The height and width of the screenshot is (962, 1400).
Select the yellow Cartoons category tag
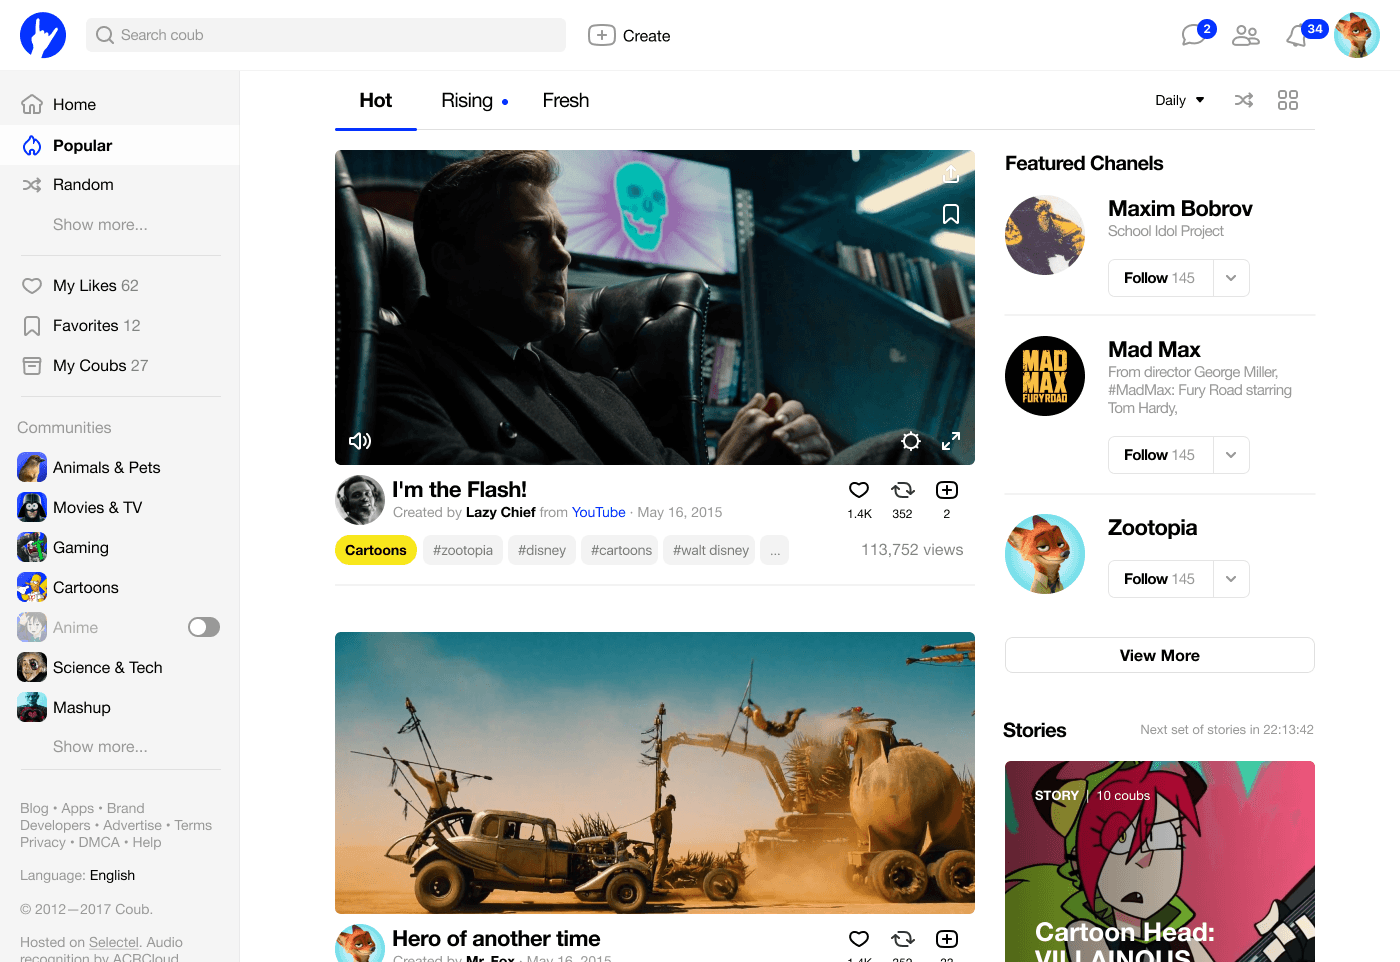[376, 550]
